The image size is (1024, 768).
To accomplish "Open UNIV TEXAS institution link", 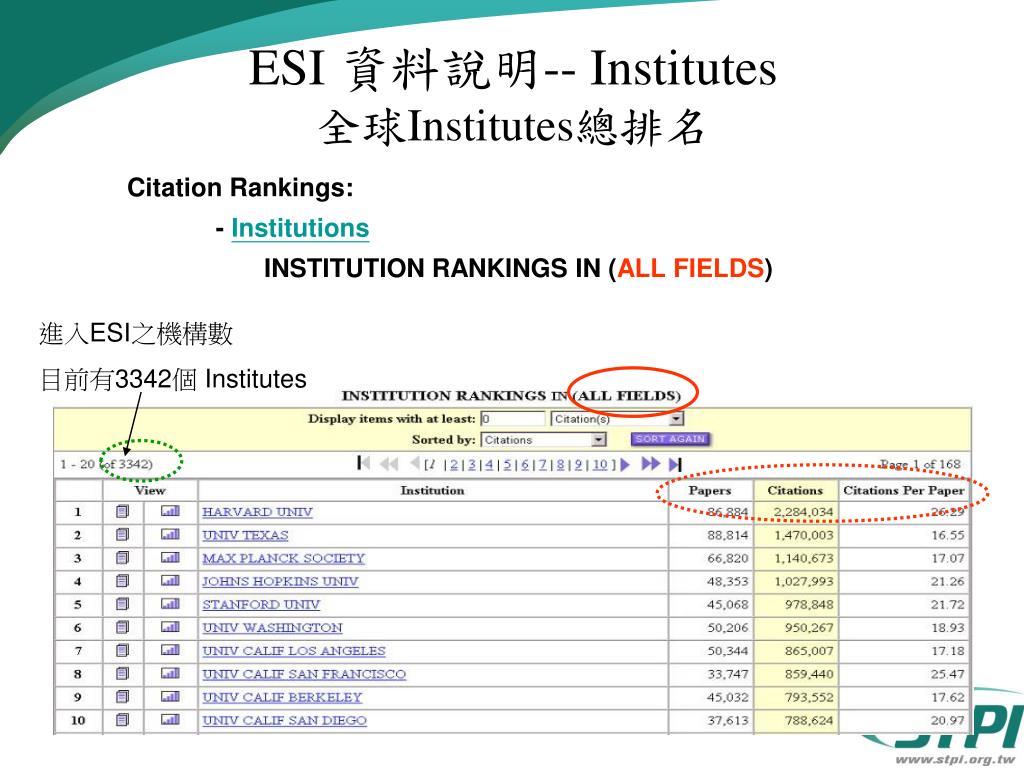I will point(245,536).
